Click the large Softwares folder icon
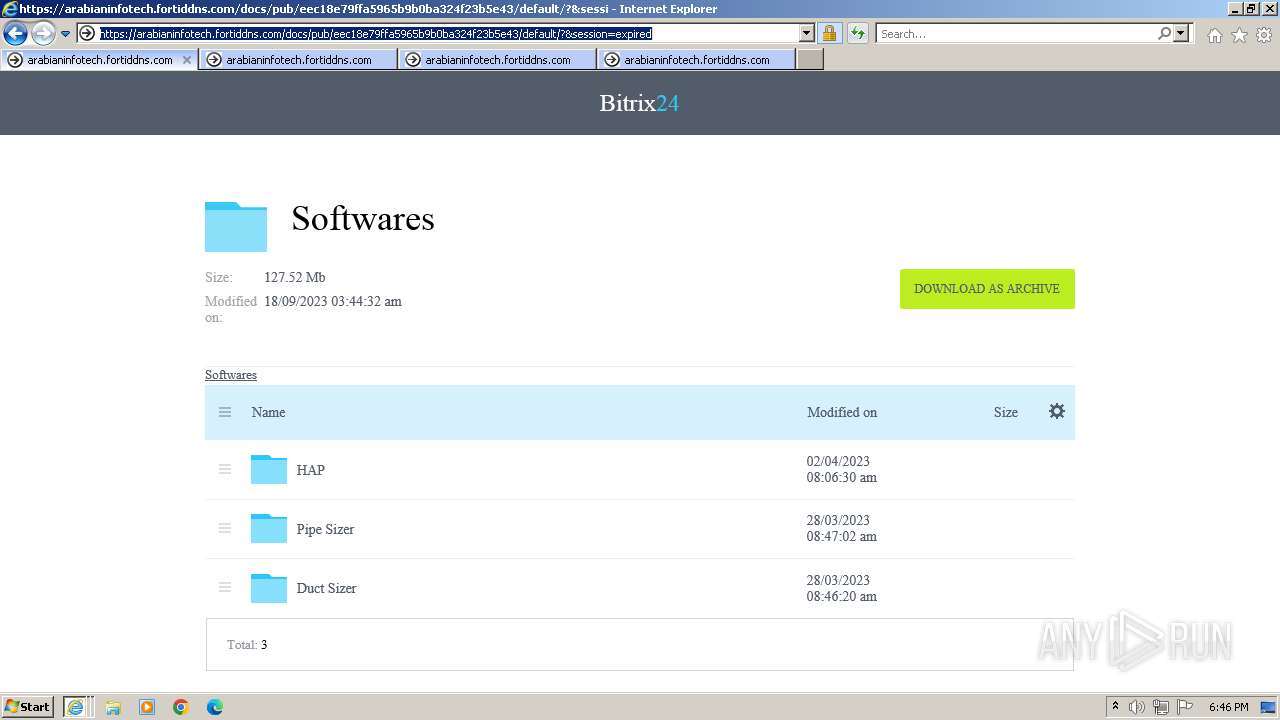This screenshot has width=1280, height=720. pyautogui.click(x=236, y=226)
